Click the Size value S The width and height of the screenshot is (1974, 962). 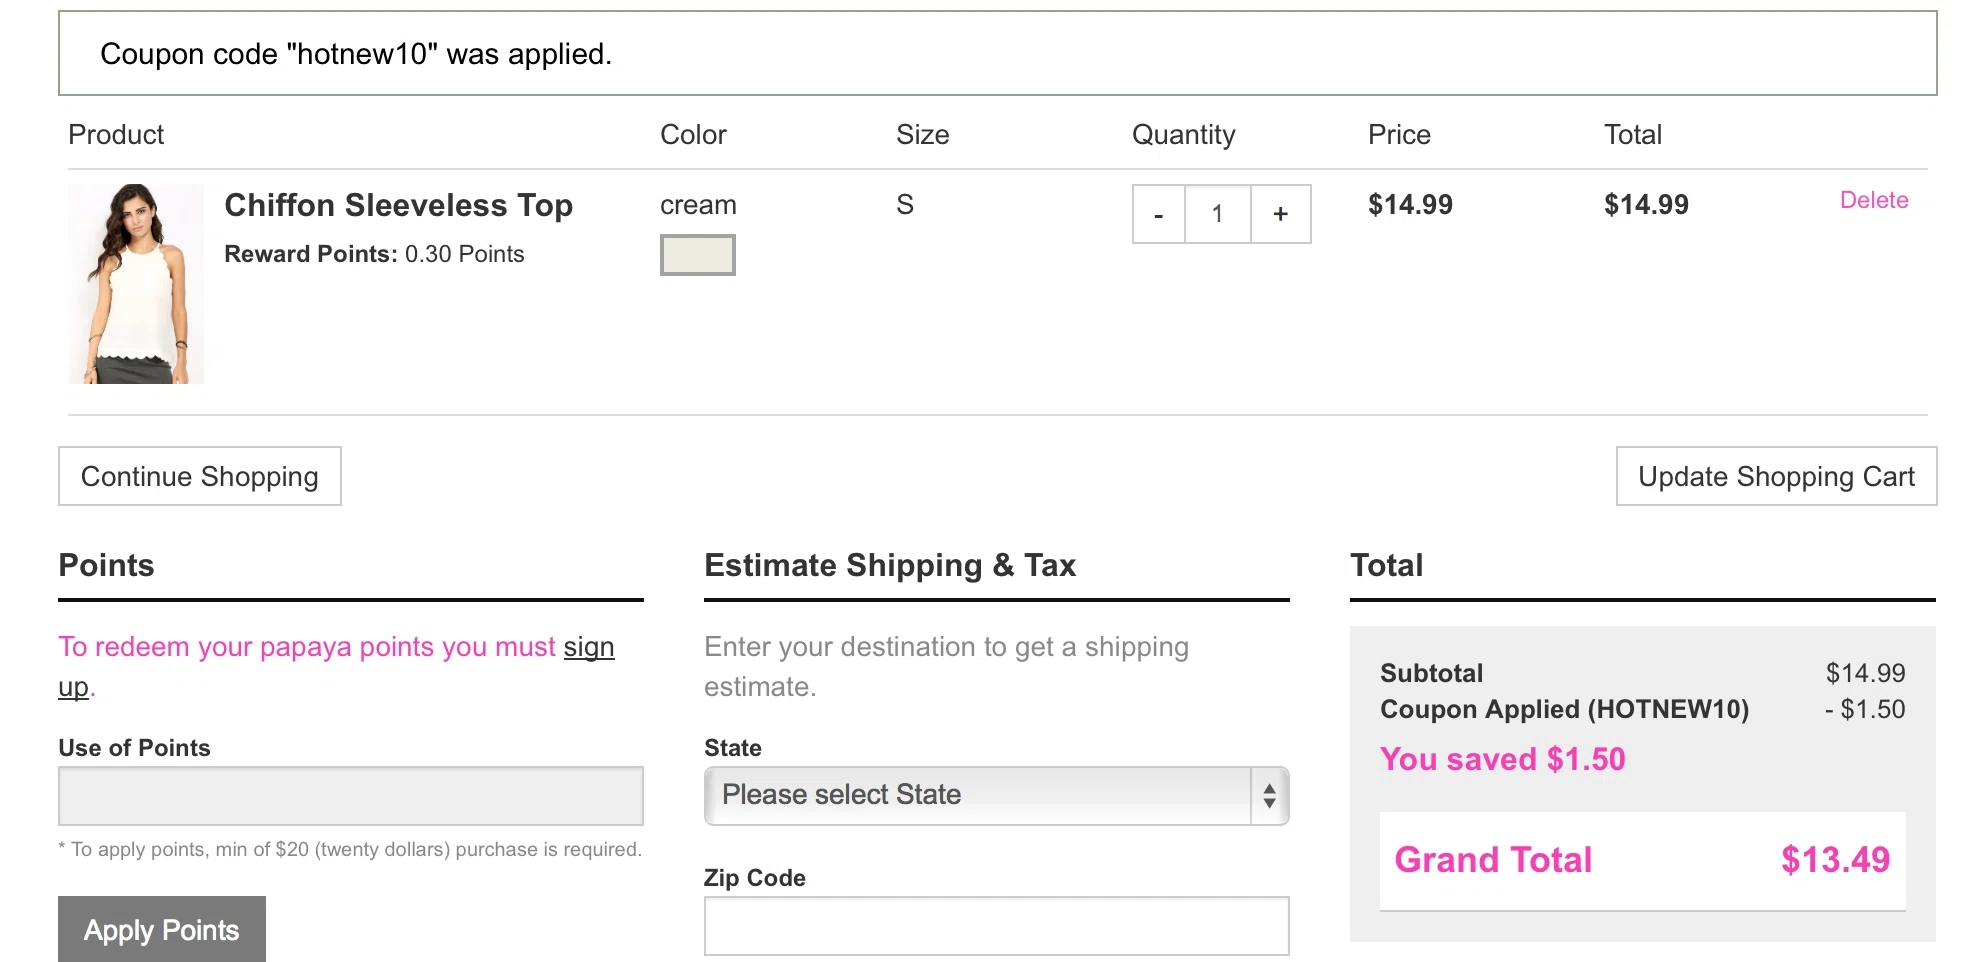905,205
